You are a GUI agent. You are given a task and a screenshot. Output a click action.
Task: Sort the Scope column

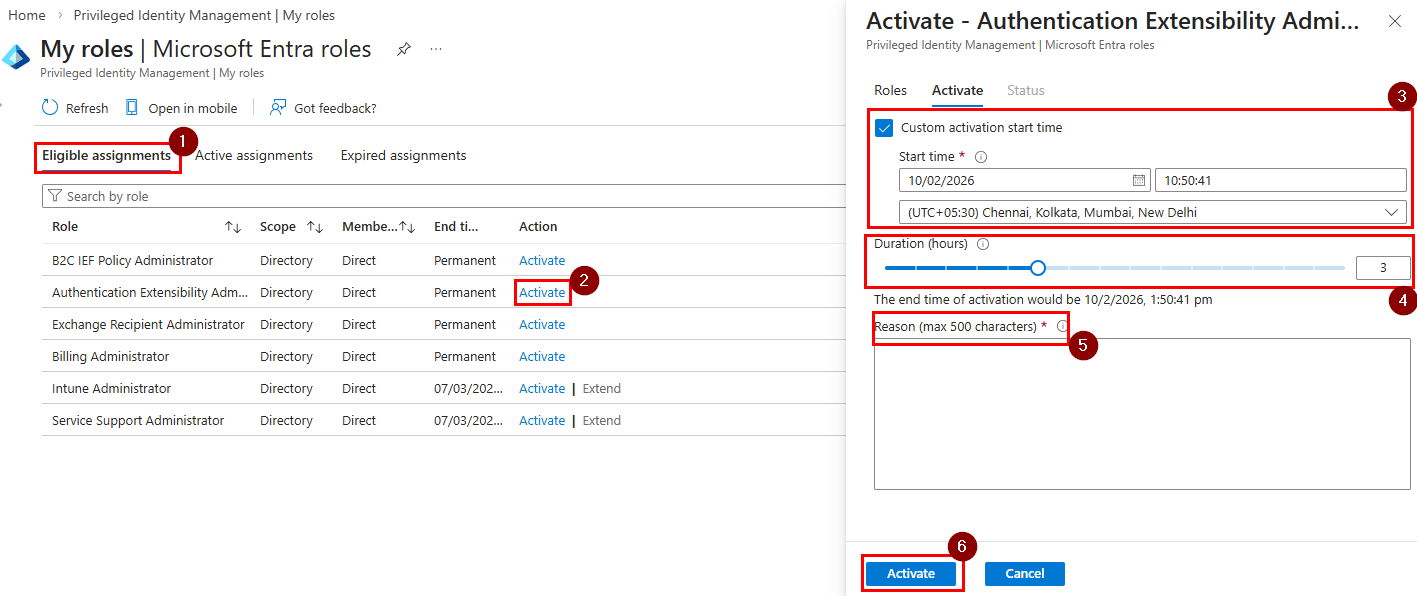click(316, 226)
